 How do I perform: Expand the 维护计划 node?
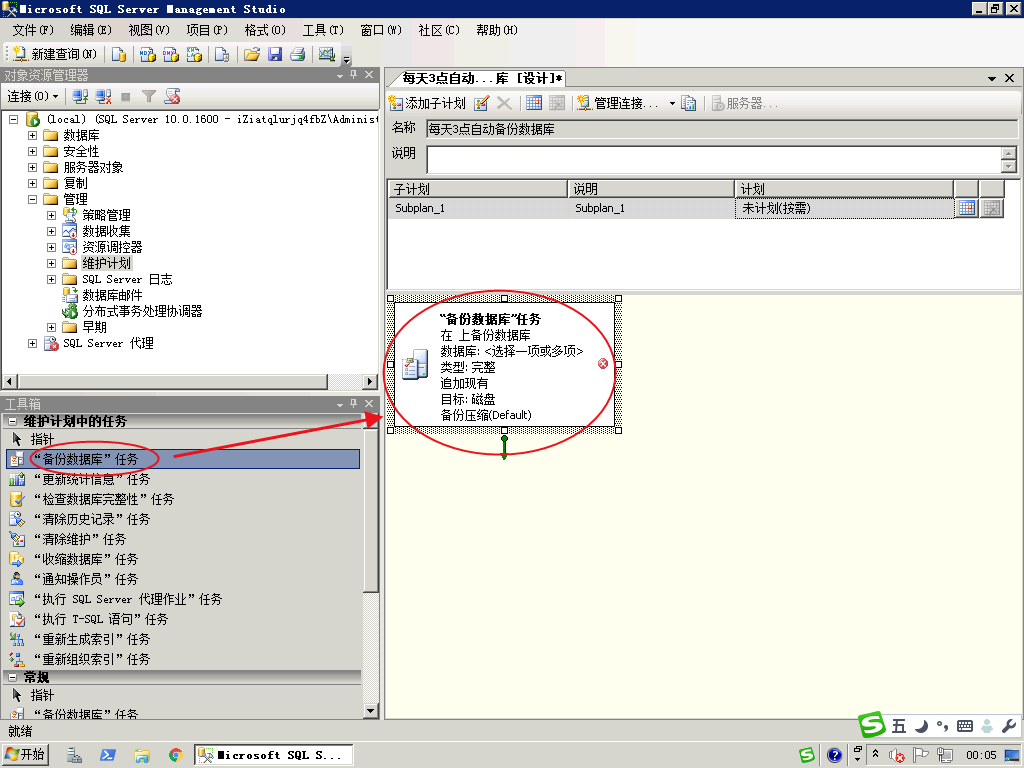click(51, 263)
